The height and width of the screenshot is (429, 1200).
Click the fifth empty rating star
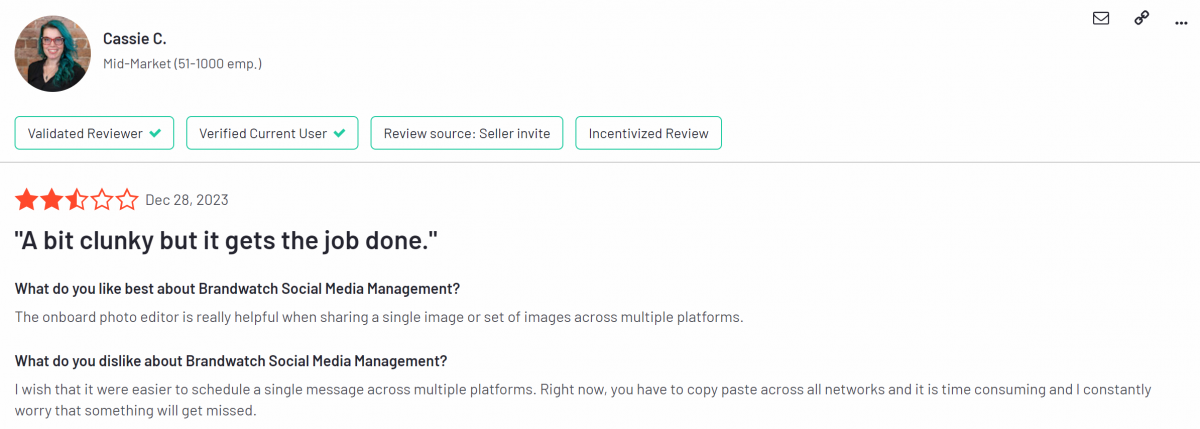127,200
